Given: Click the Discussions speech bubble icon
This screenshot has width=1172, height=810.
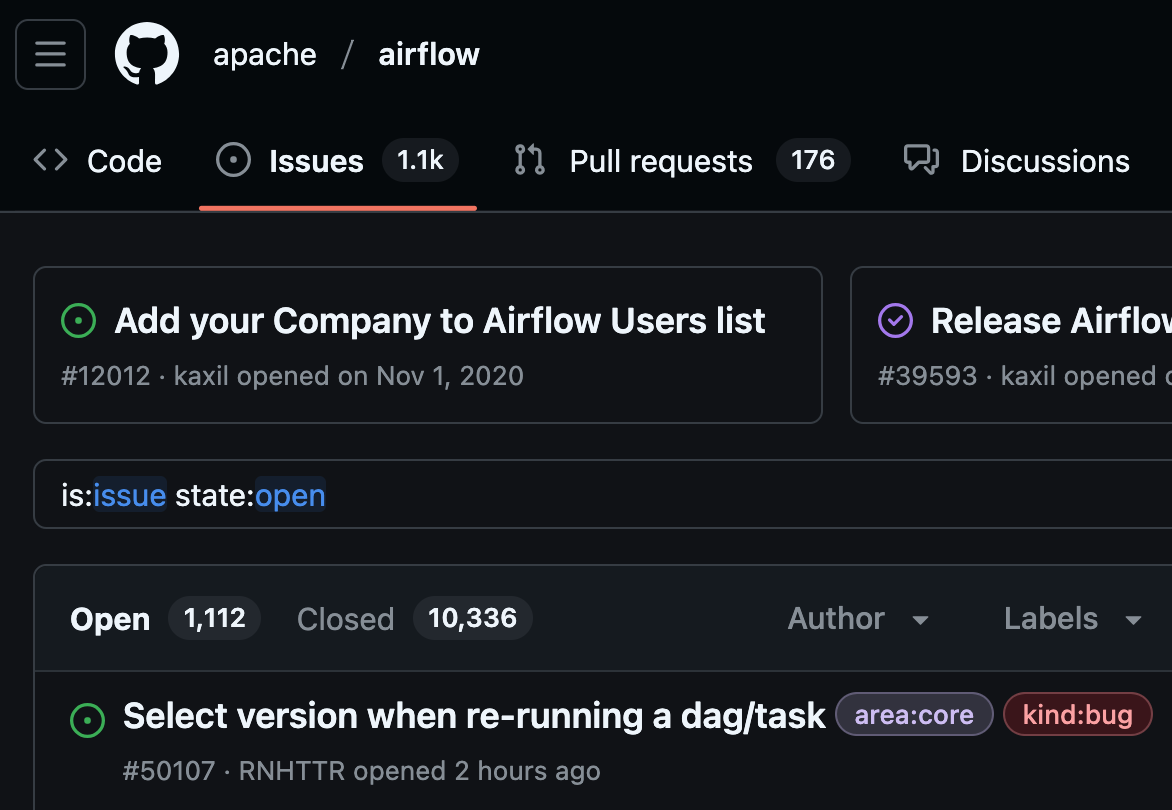Looking at the screenshot, I should (921, 160).
